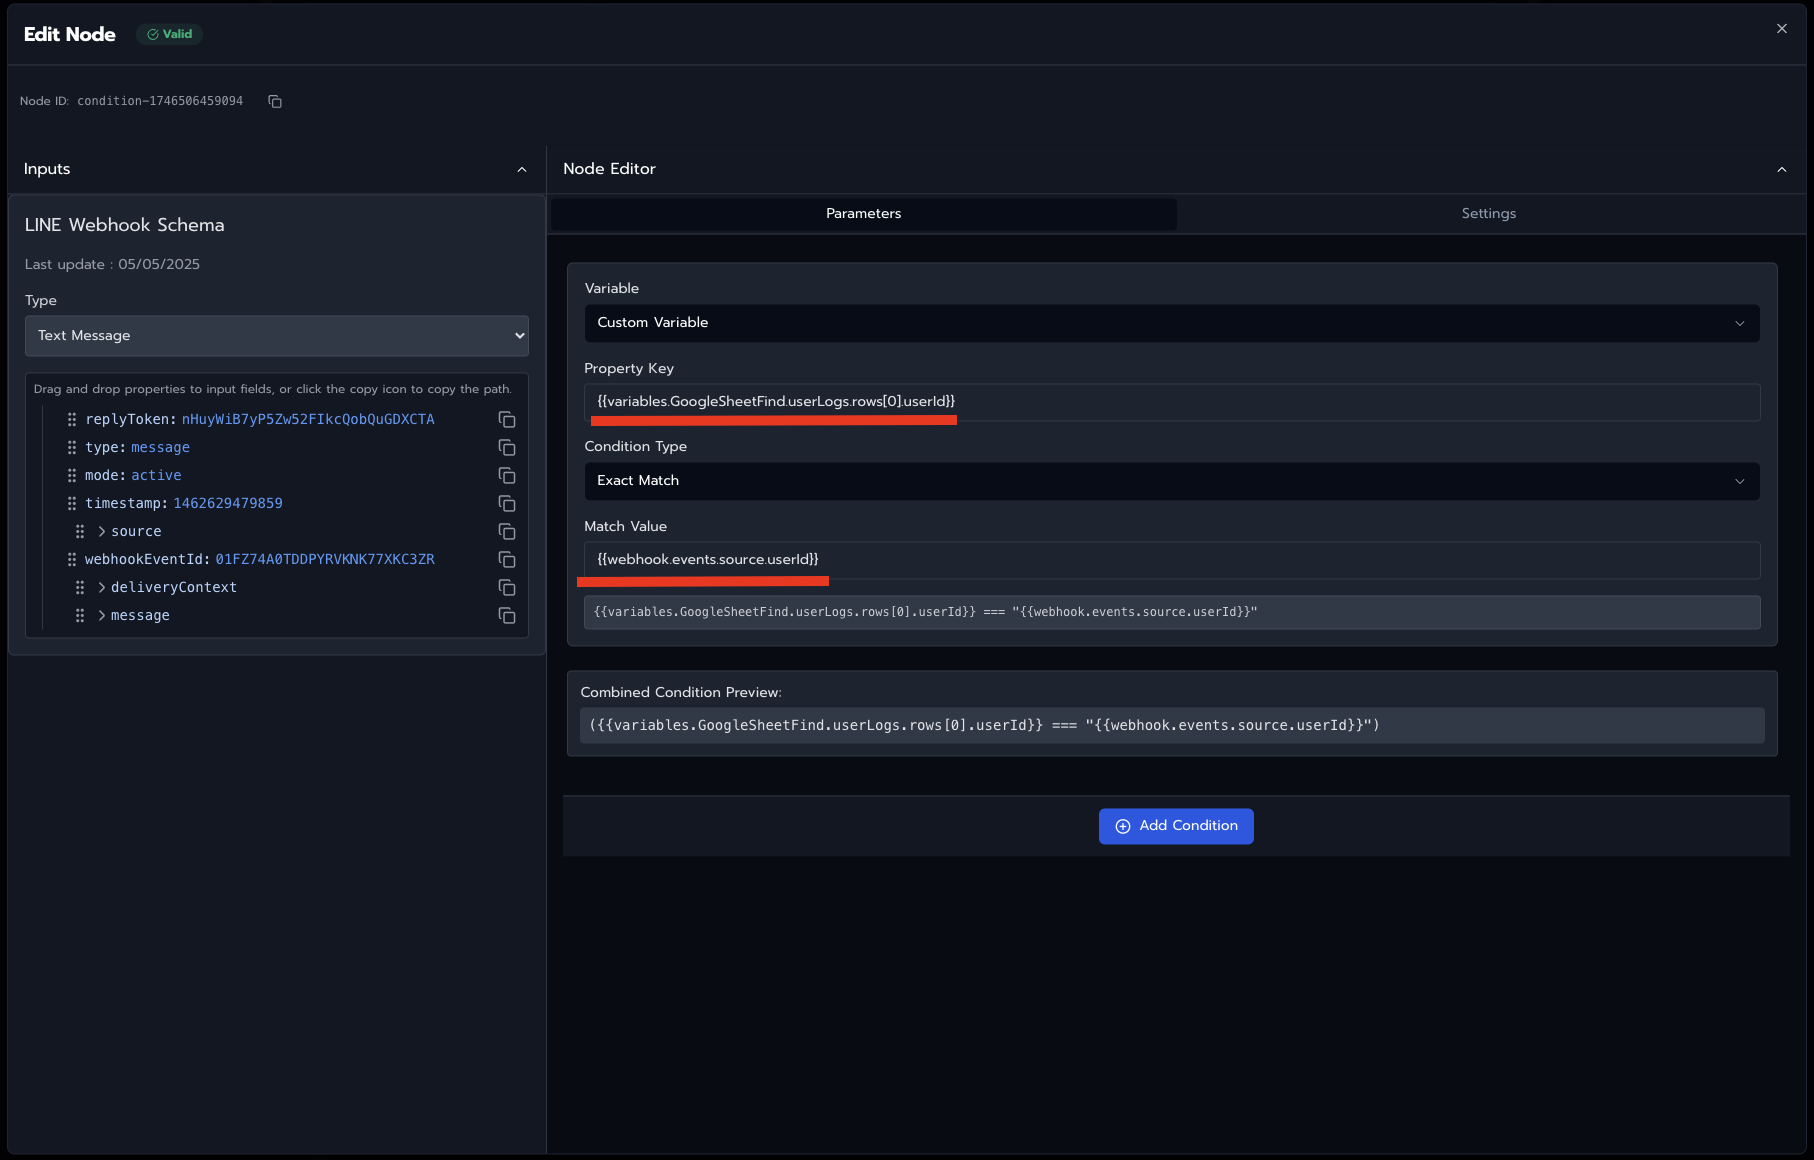Open the Condition Type dropdown (Exact Match)

pos(1172,481)
